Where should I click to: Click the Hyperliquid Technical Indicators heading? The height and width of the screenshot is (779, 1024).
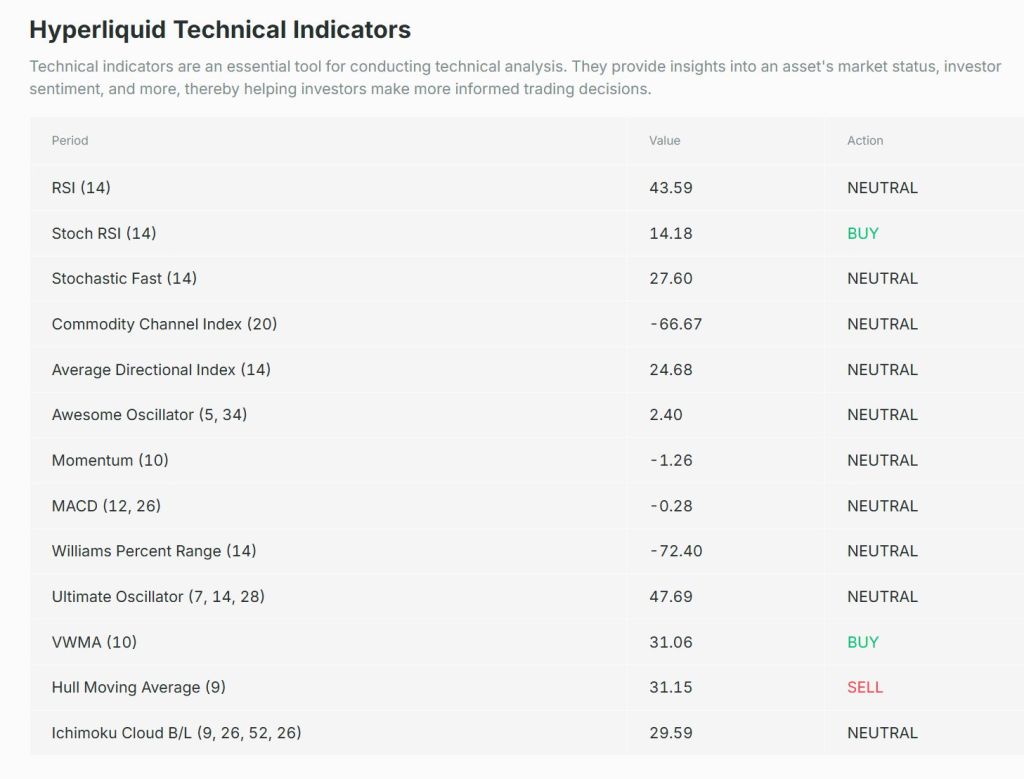220,30
